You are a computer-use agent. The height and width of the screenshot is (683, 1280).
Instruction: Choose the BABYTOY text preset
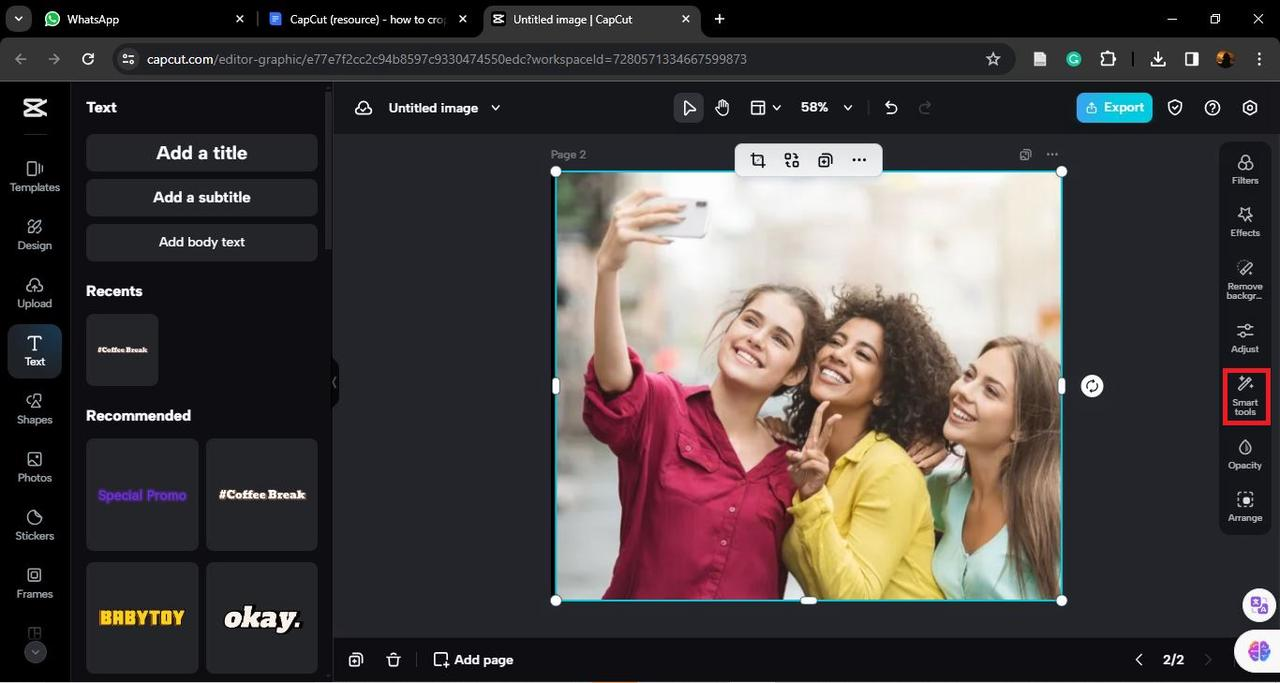(142, 618)
